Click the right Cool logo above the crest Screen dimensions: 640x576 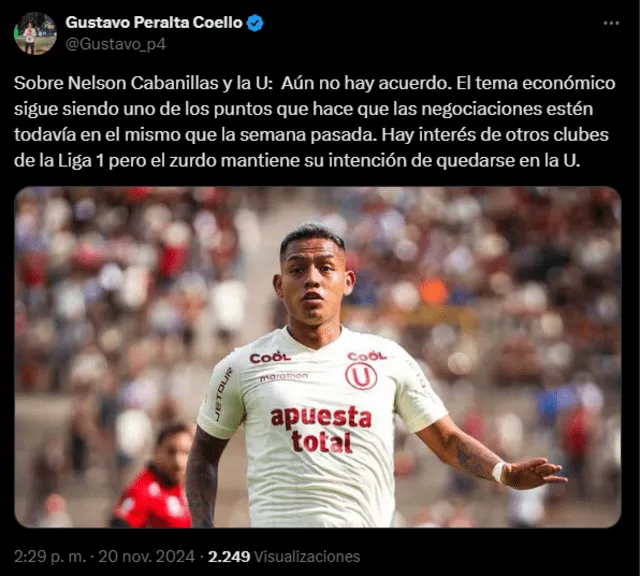(x=367, y=356)
